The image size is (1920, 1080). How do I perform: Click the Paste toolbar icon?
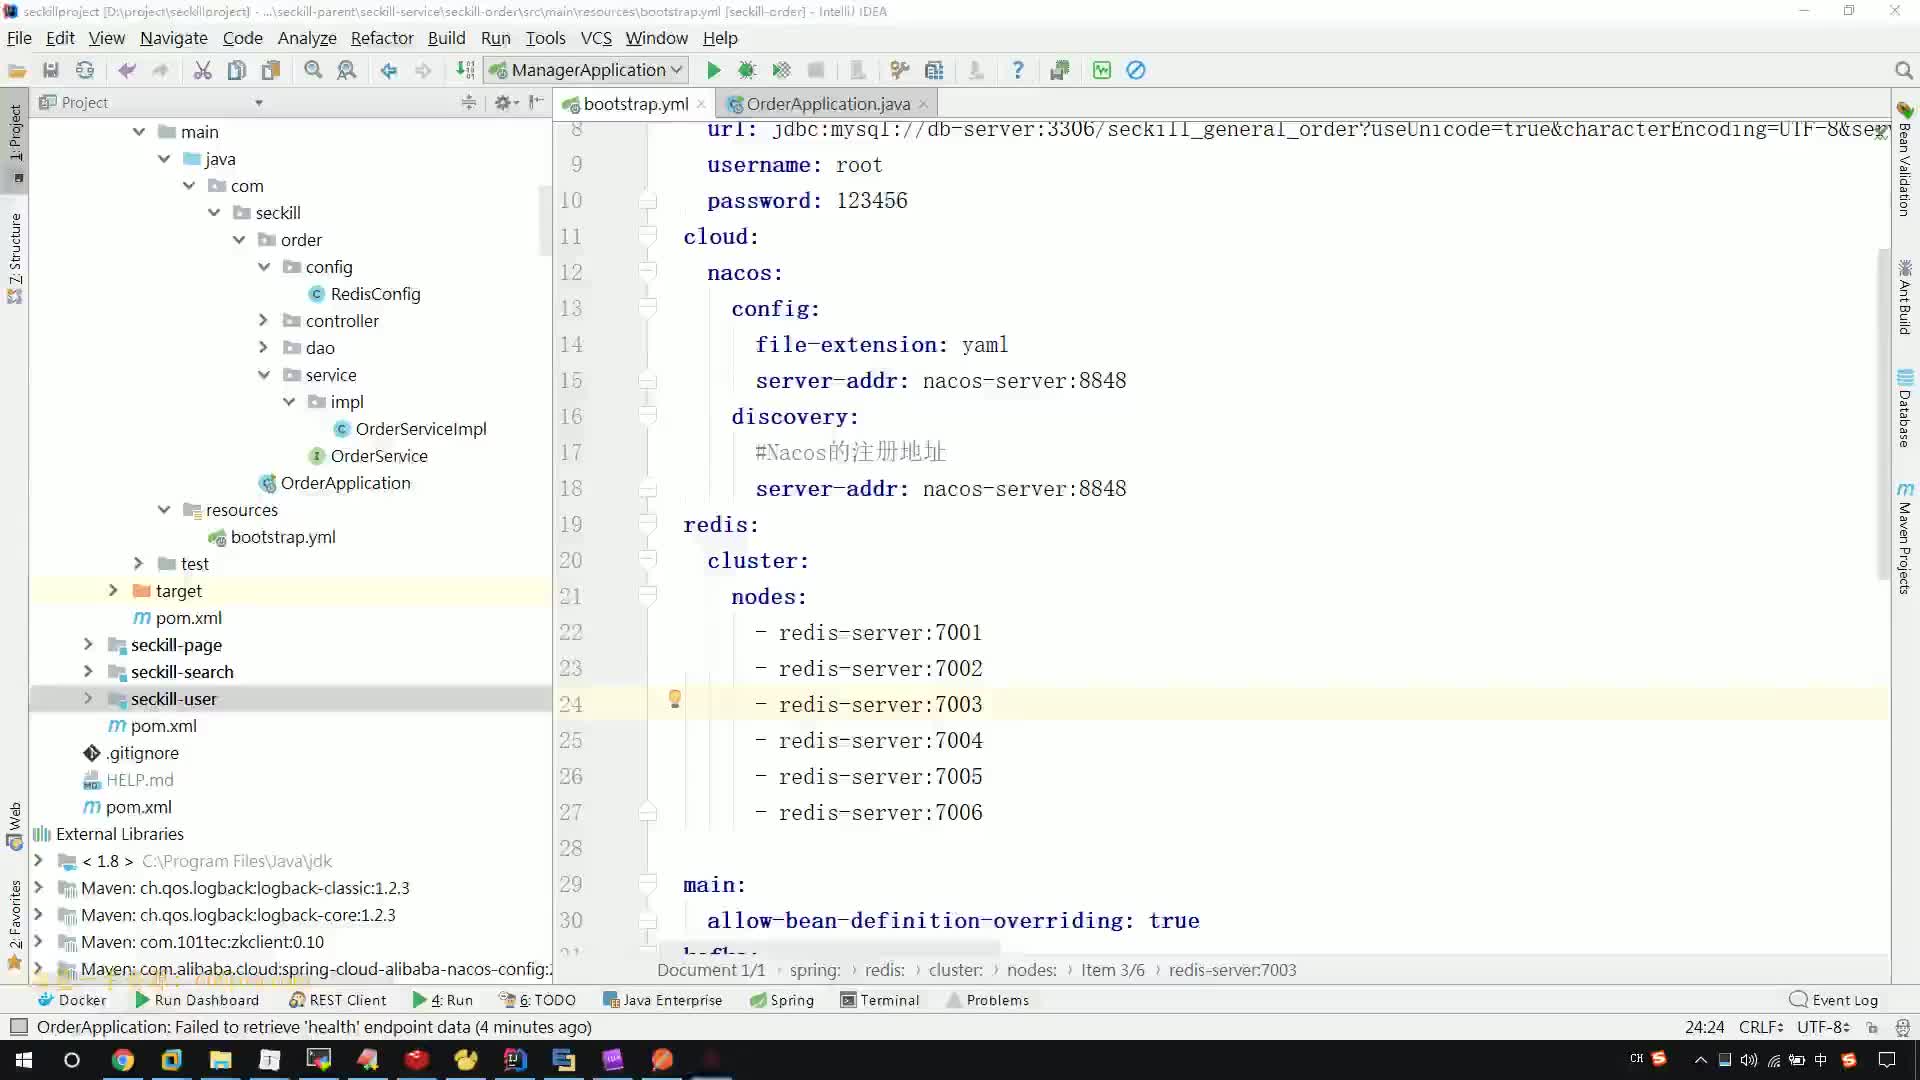point(271,70)
